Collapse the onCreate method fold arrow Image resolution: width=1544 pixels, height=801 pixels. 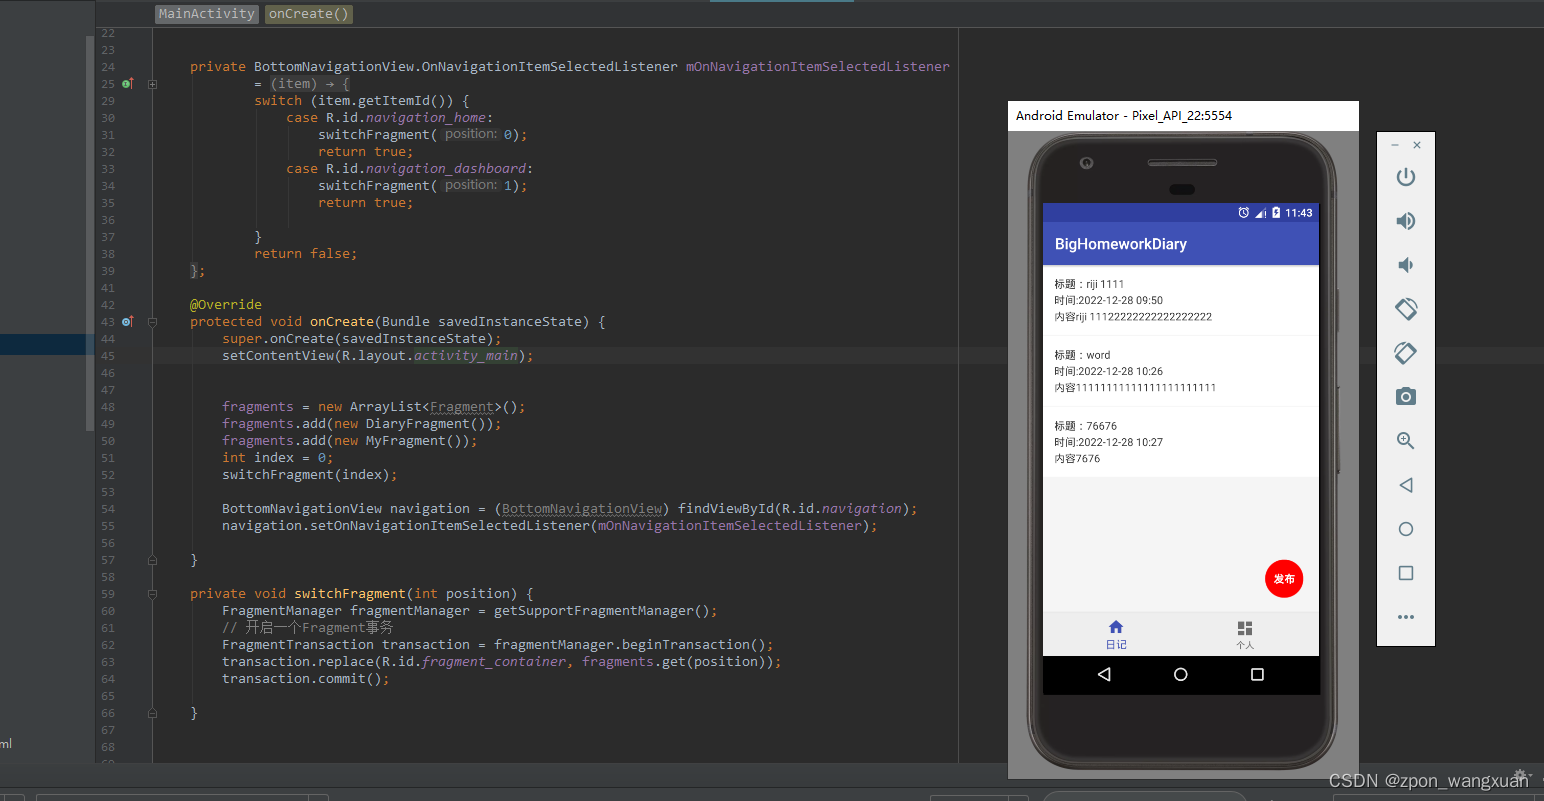151,322
